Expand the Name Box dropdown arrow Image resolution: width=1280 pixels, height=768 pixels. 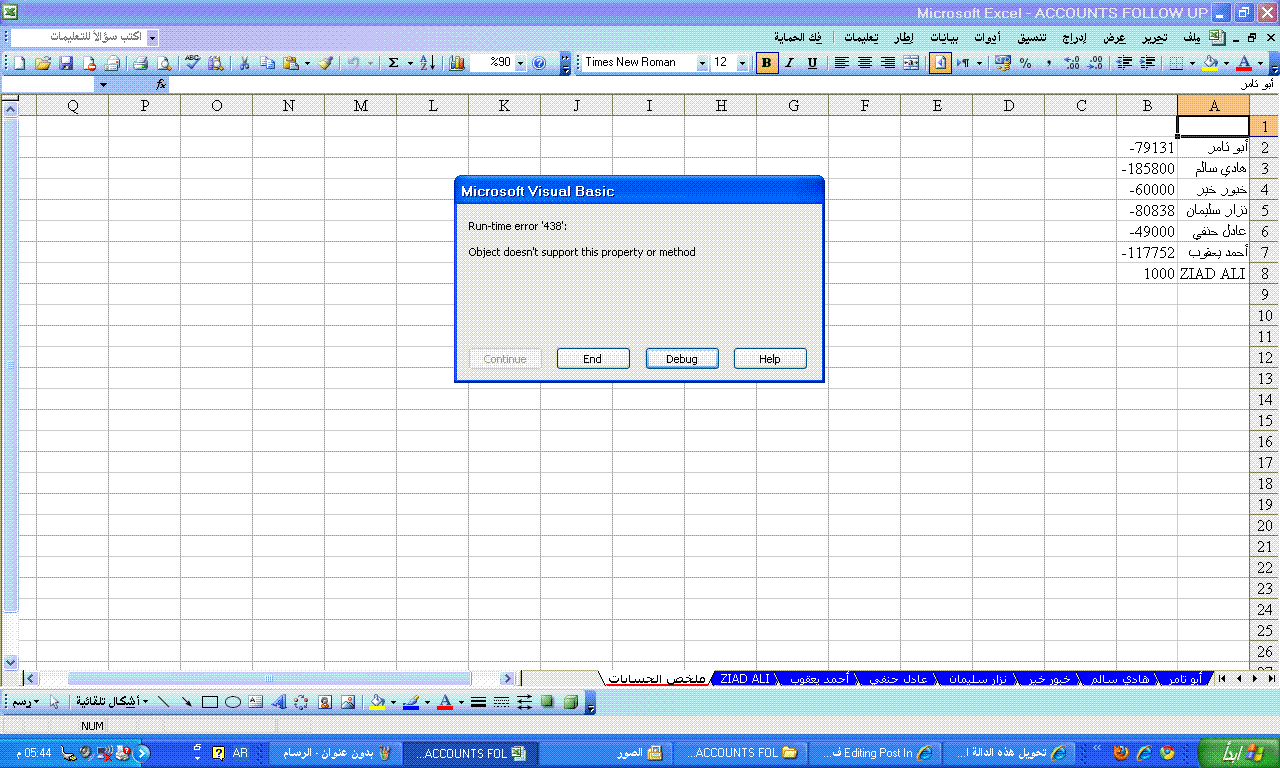(103, 85)
